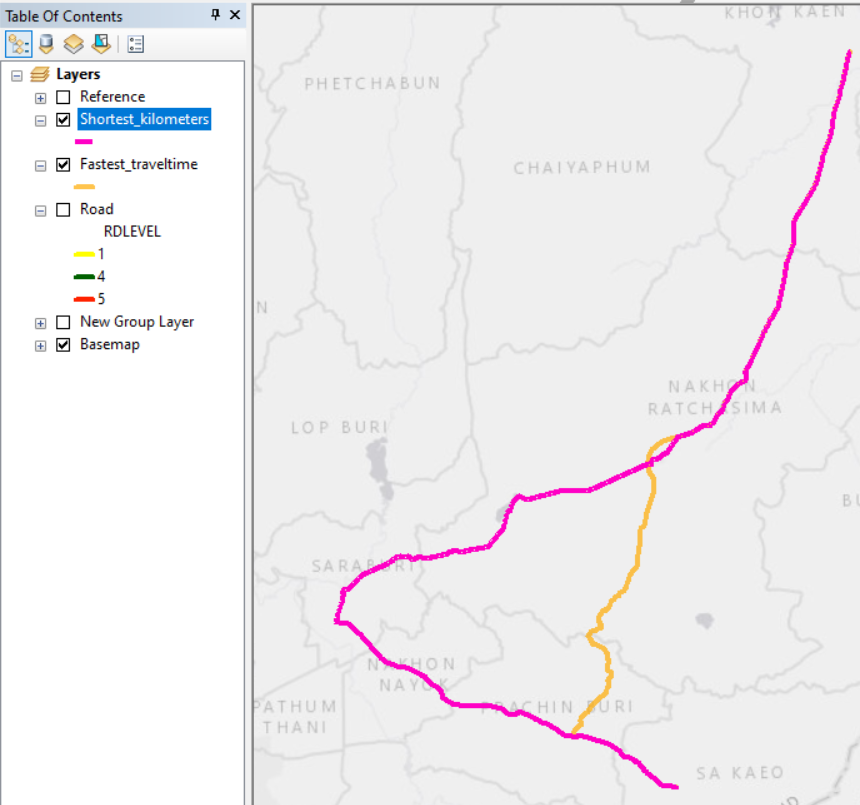
Task: Click the pink Shortest_kilometers line symbol
Action: click(x=83, y=141)
